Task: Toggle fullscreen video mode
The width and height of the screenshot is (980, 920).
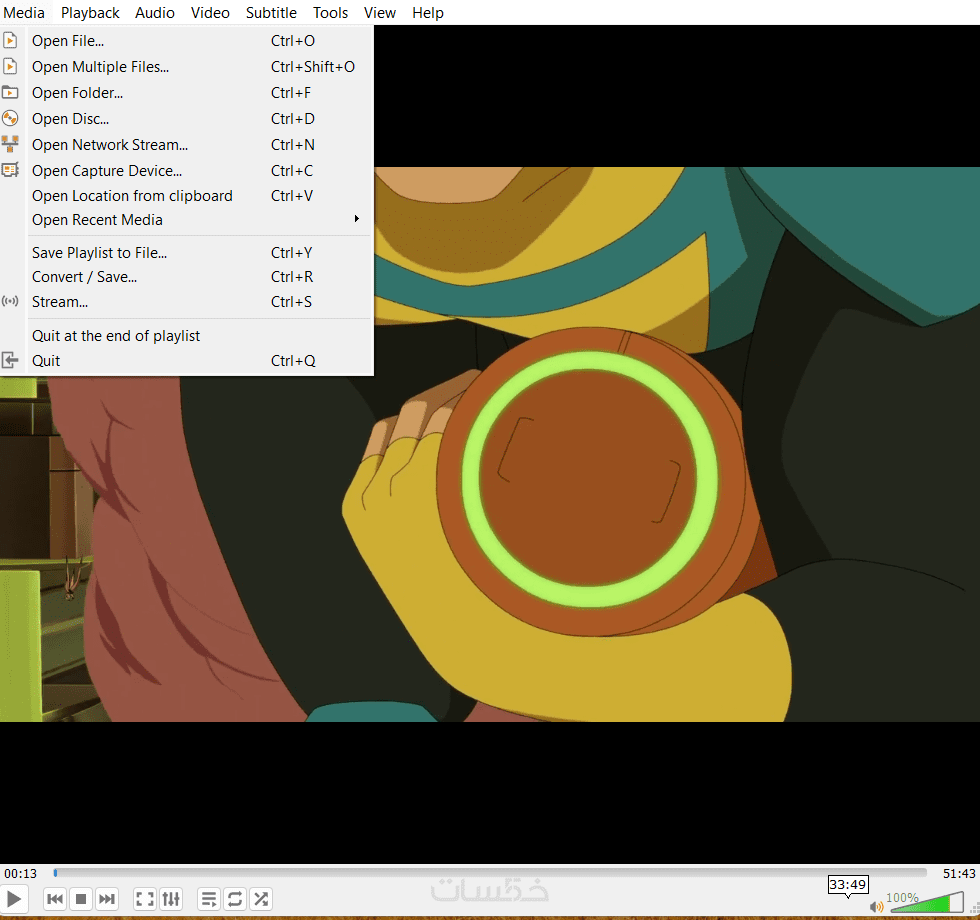Action: [x=145, y=899]
